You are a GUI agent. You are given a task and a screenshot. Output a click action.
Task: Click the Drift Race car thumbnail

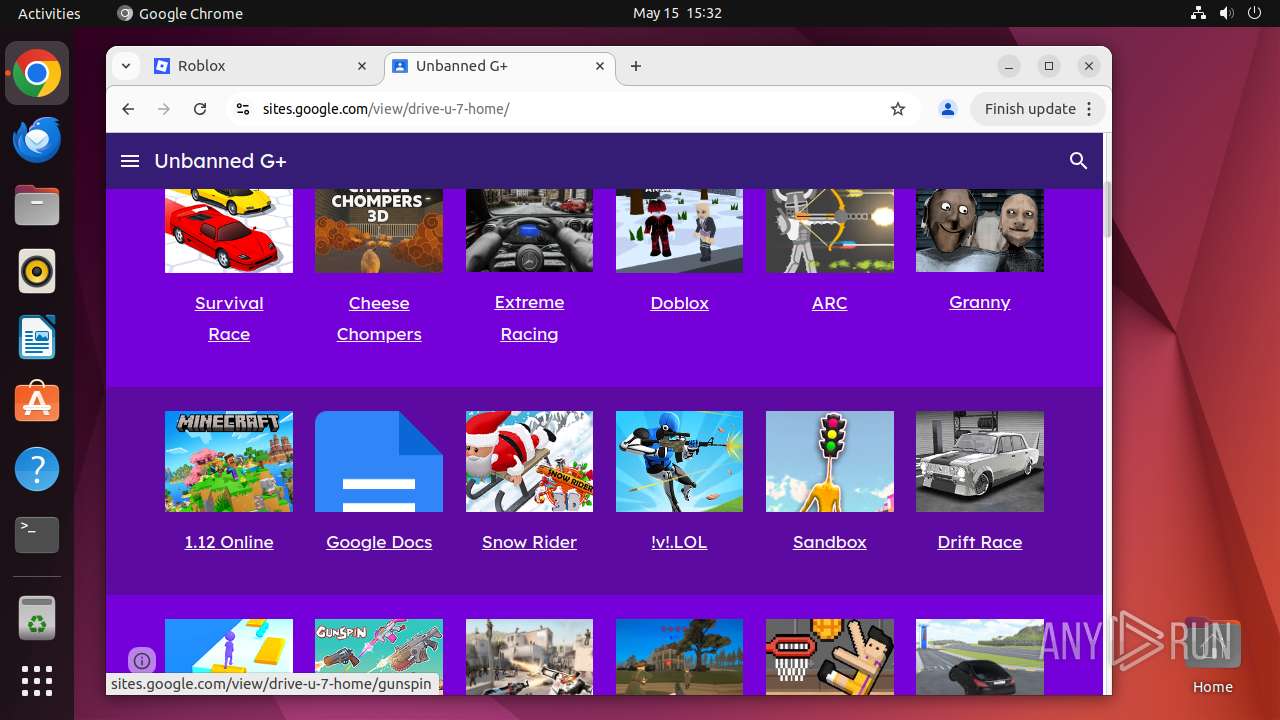click(x=980, y=461)
